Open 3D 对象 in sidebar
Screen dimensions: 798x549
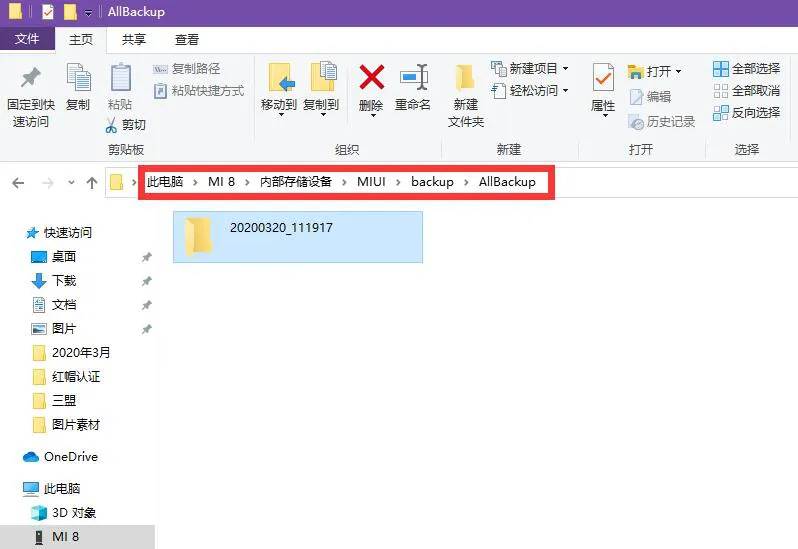[64, 512]
